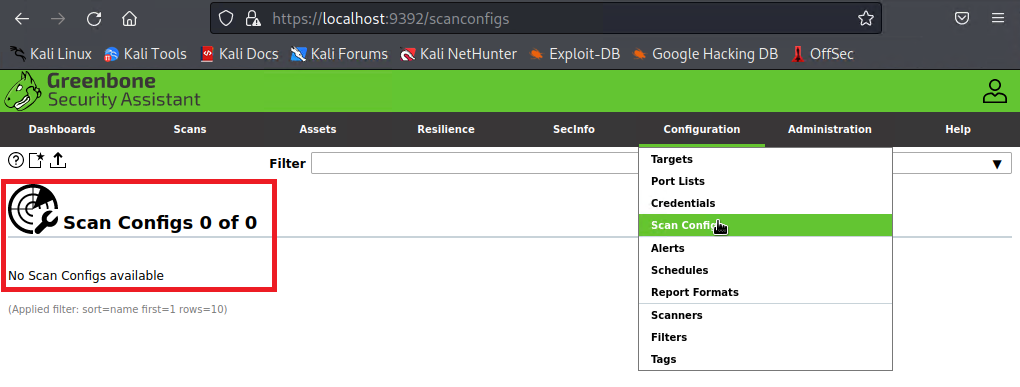Click the Greenbone Security Assistant logo
The image size is (1020, 387).
[102, 91]
